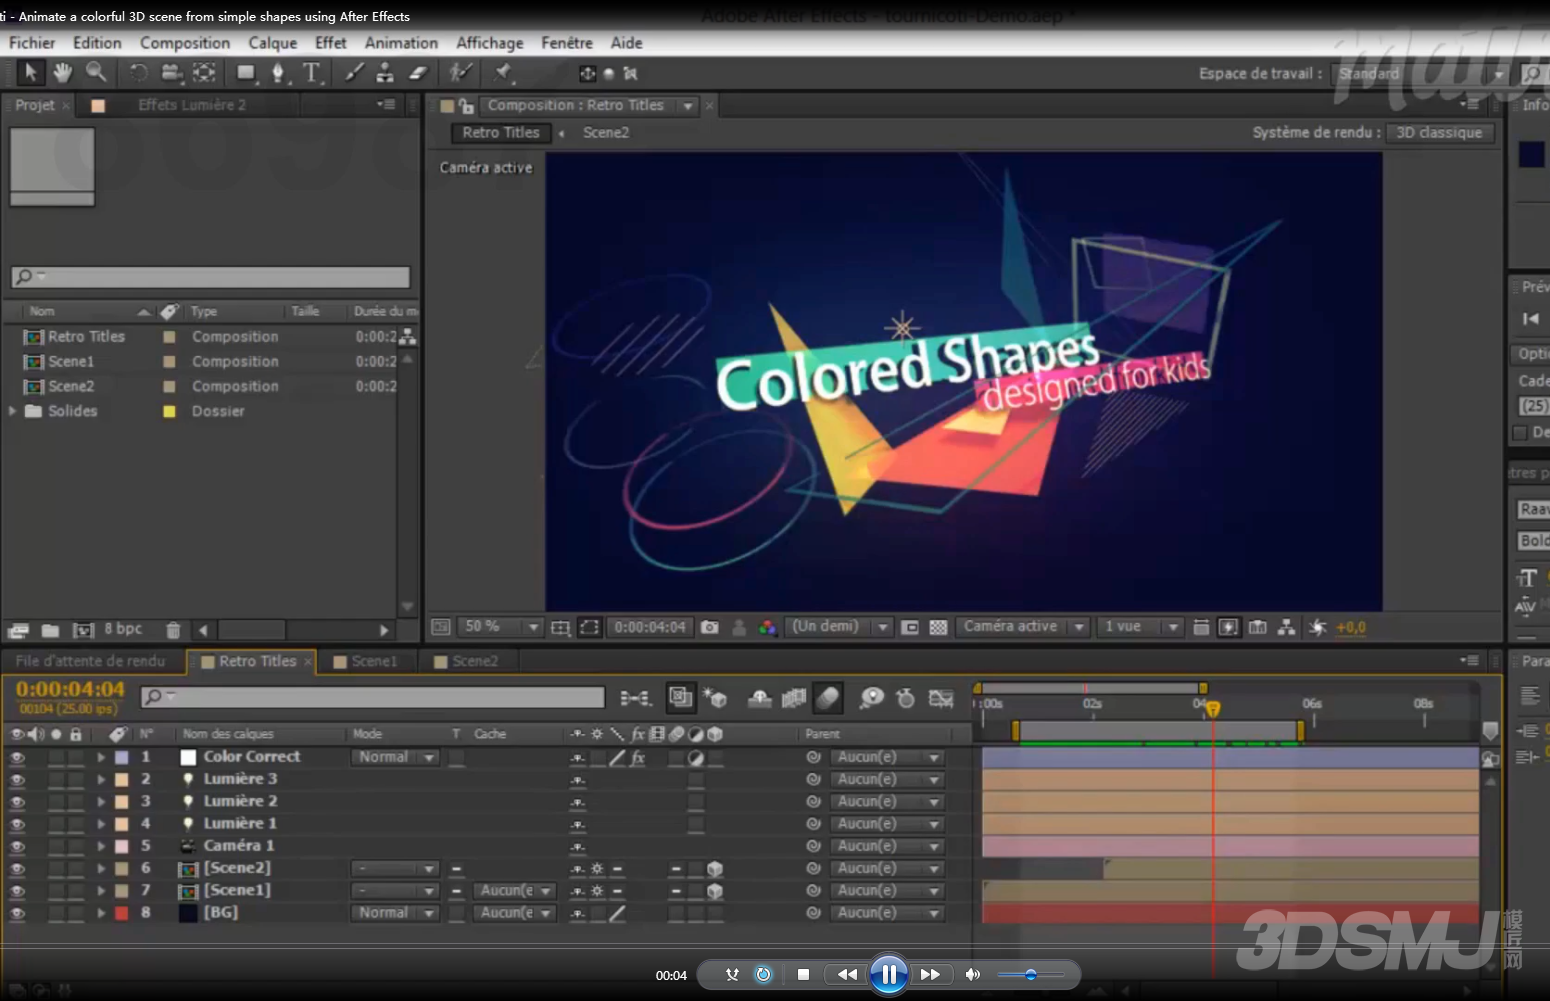
Task: Click the composition flowchart icon in viewer
Action: 1286,627
